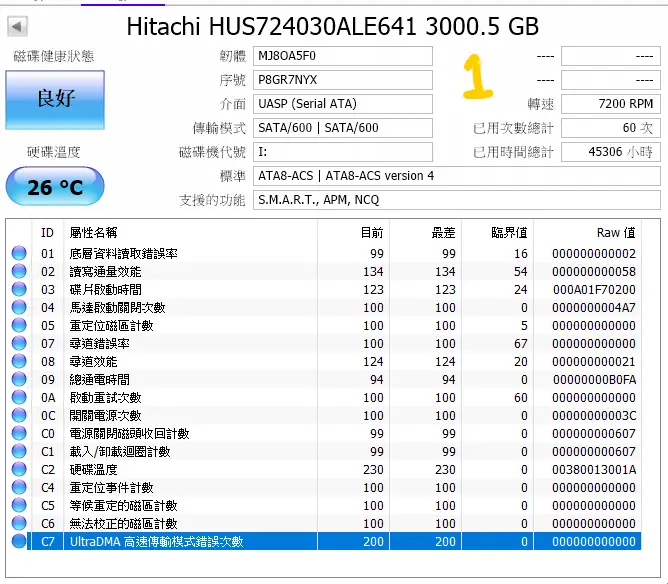Click the status icon for attribute C0
This screenshot has height=584, width=668.
pos(19,433)
